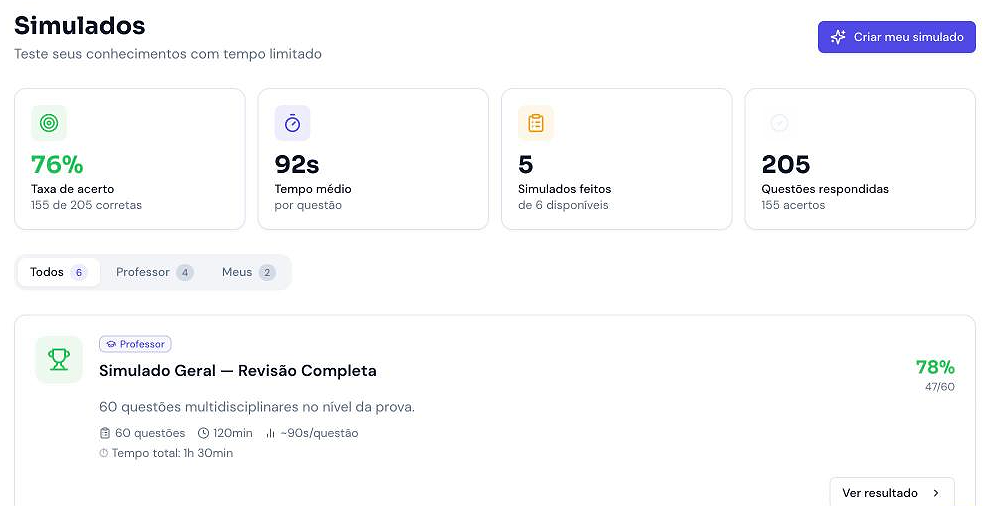The height and width of the screenshot is (506, 996).
Task: Click the trophy icon of Simulado Geral
Action: 59,359
